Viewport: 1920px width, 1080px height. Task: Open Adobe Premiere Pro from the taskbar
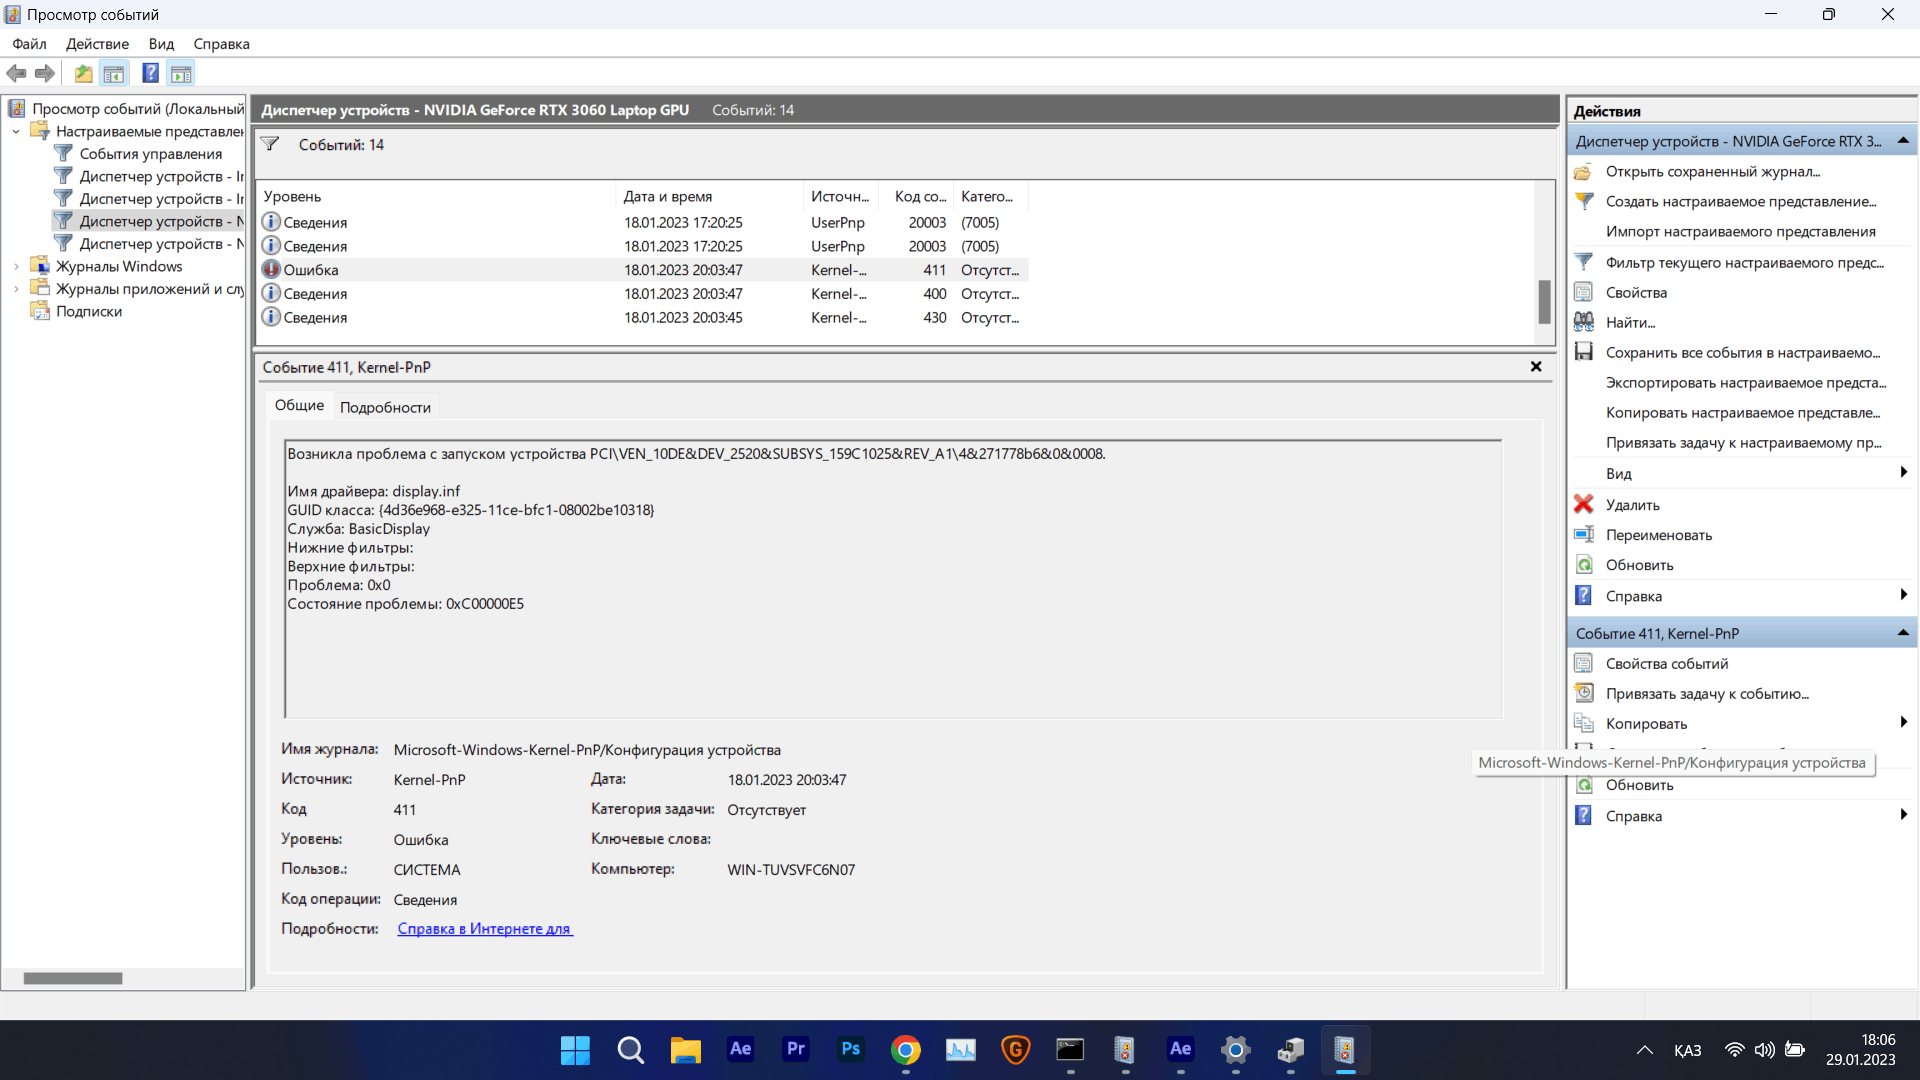[x=796, y=1050]
